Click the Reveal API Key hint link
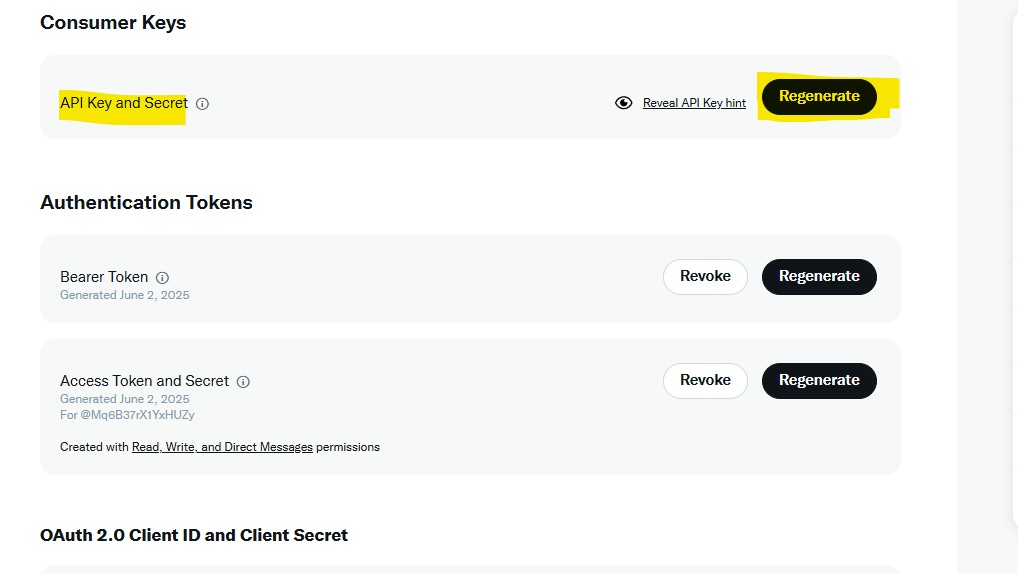The image size is (1018, 574). click(694, 103)
